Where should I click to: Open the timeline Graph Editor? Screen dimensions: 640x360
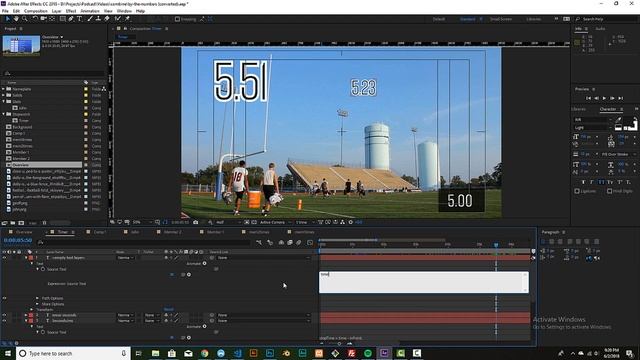click(x=310, y=242)
